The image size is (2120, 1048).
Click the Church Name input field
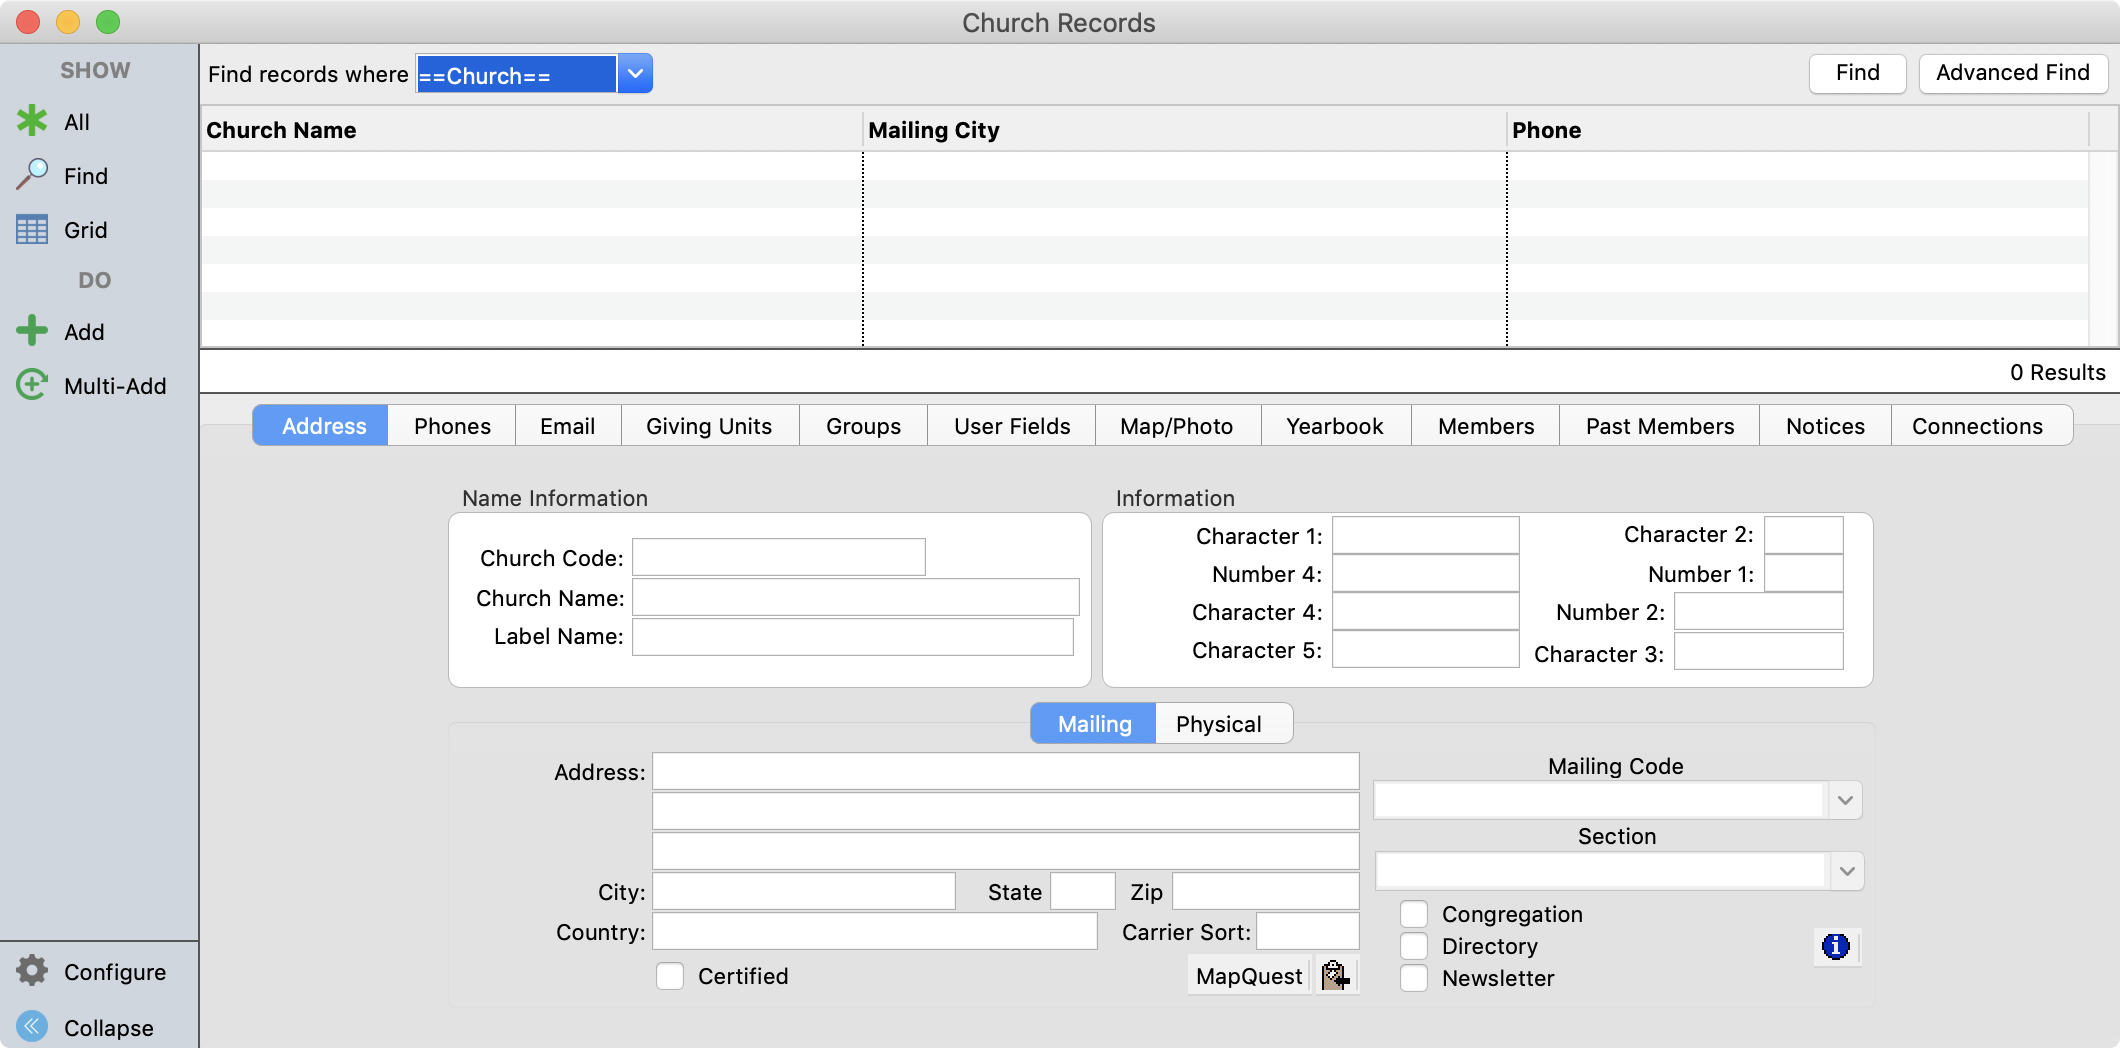point(855,598)
